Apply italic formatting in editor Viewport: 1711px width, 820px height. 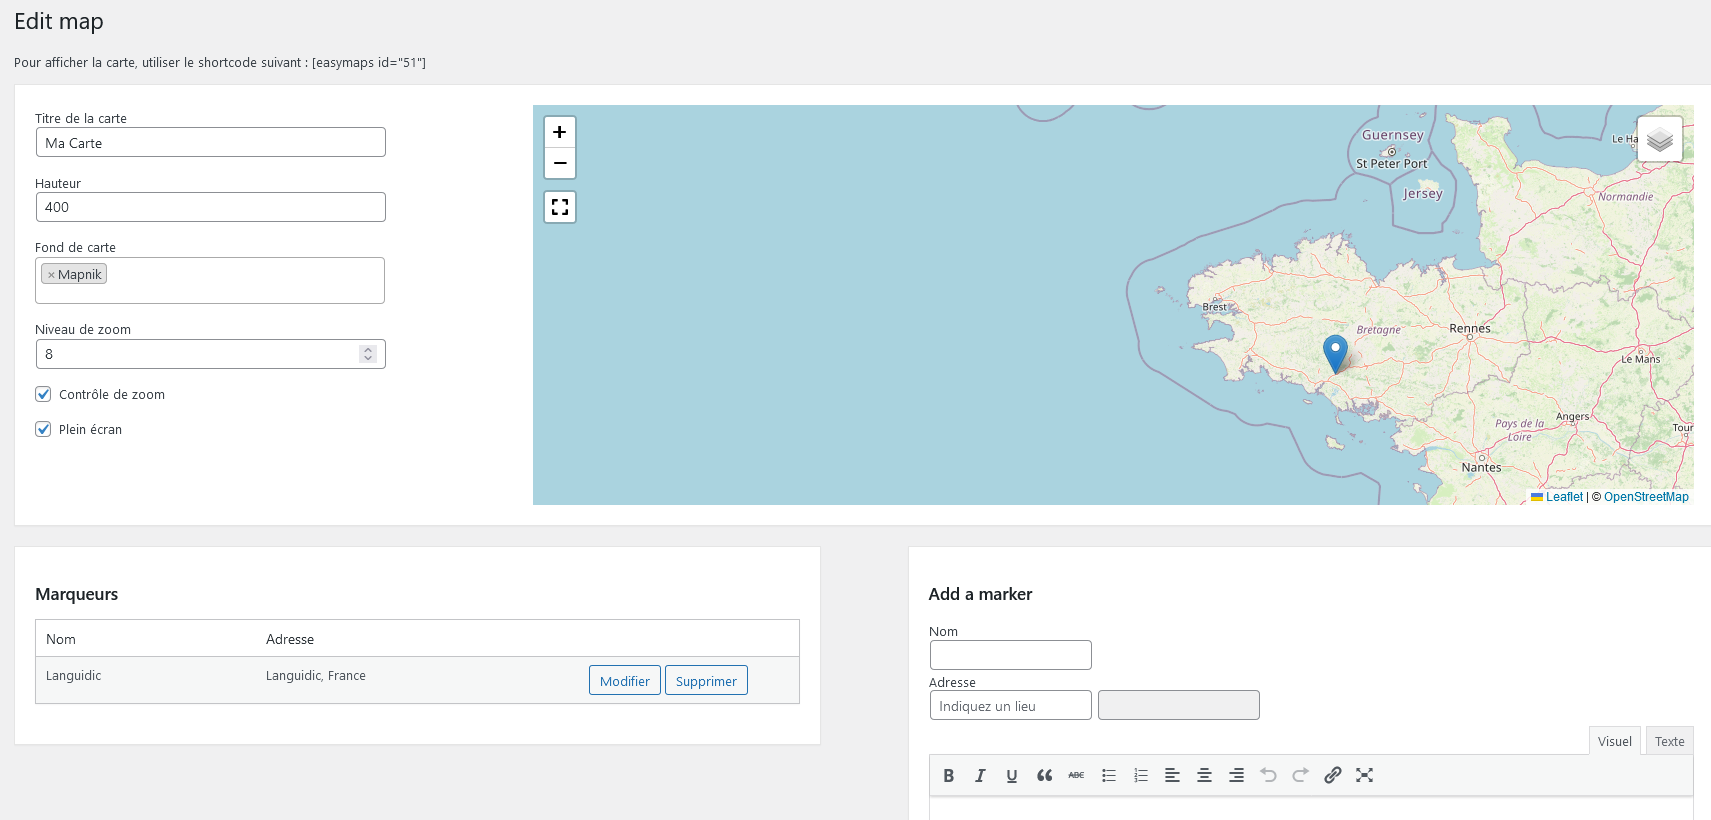[980, 775]
